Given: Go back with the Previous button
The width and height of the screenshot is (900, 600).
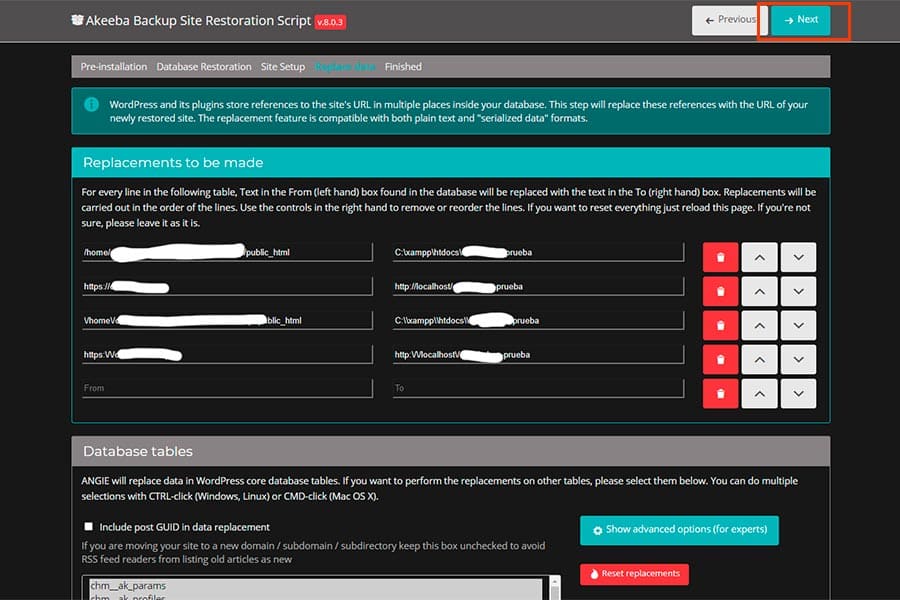Looking at the screenshot, I should (x=730, y=20).
